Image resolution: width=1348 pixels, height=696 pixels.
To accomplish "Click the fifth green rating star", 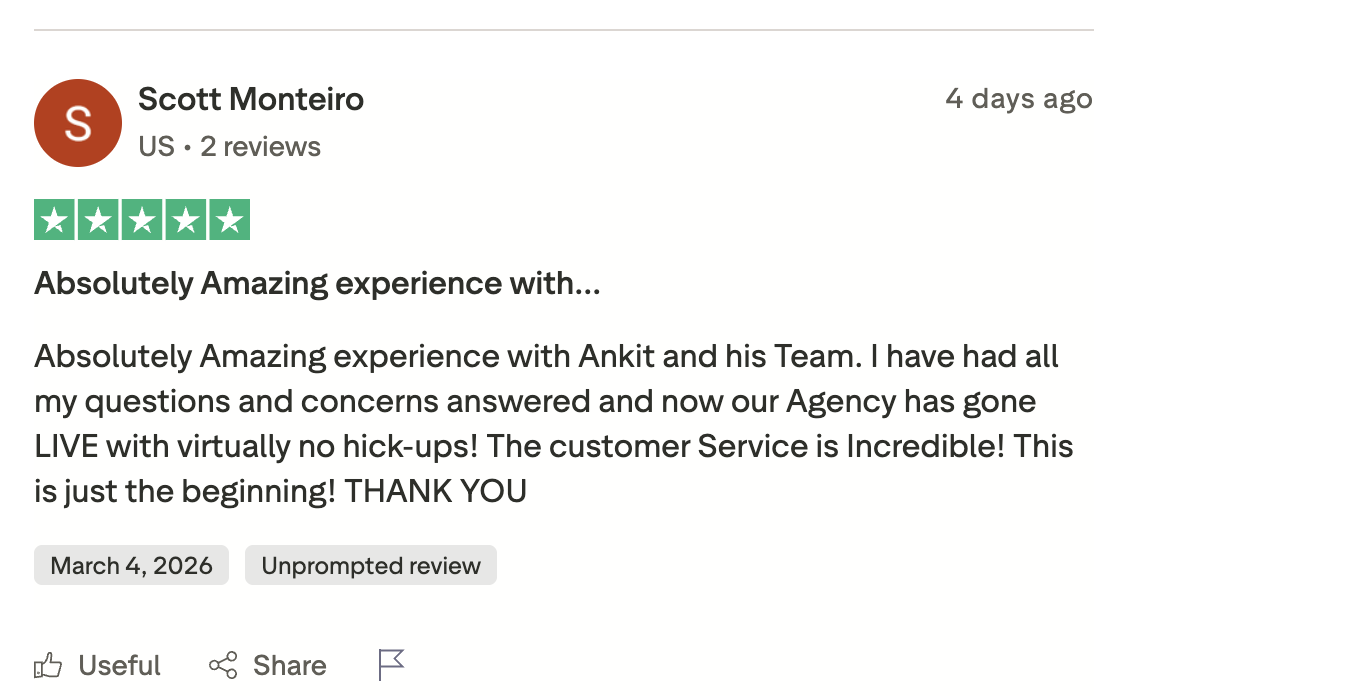I will [x=230, y=220].
